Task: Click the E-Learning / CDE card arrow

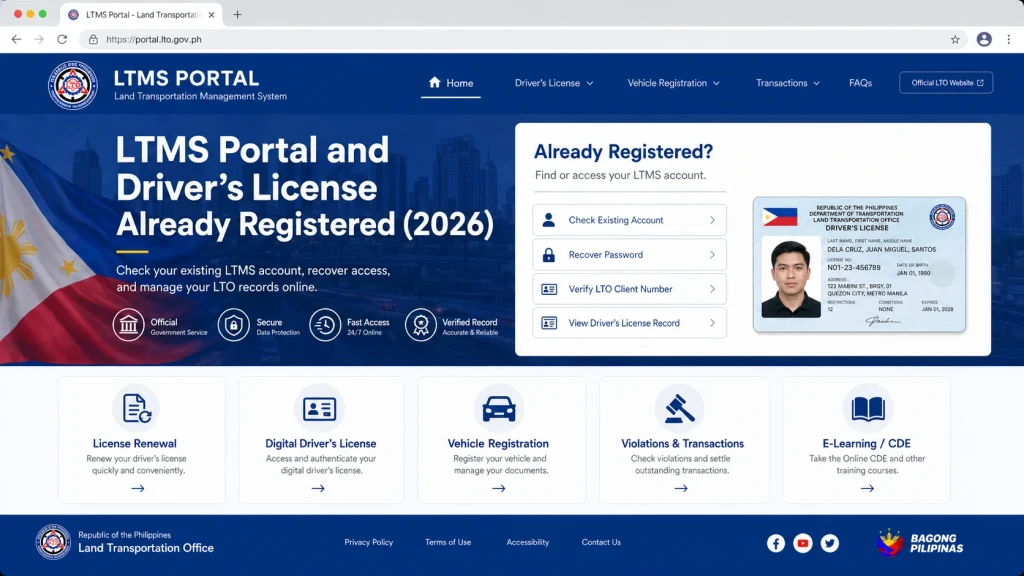Action: tap(867, 488)
